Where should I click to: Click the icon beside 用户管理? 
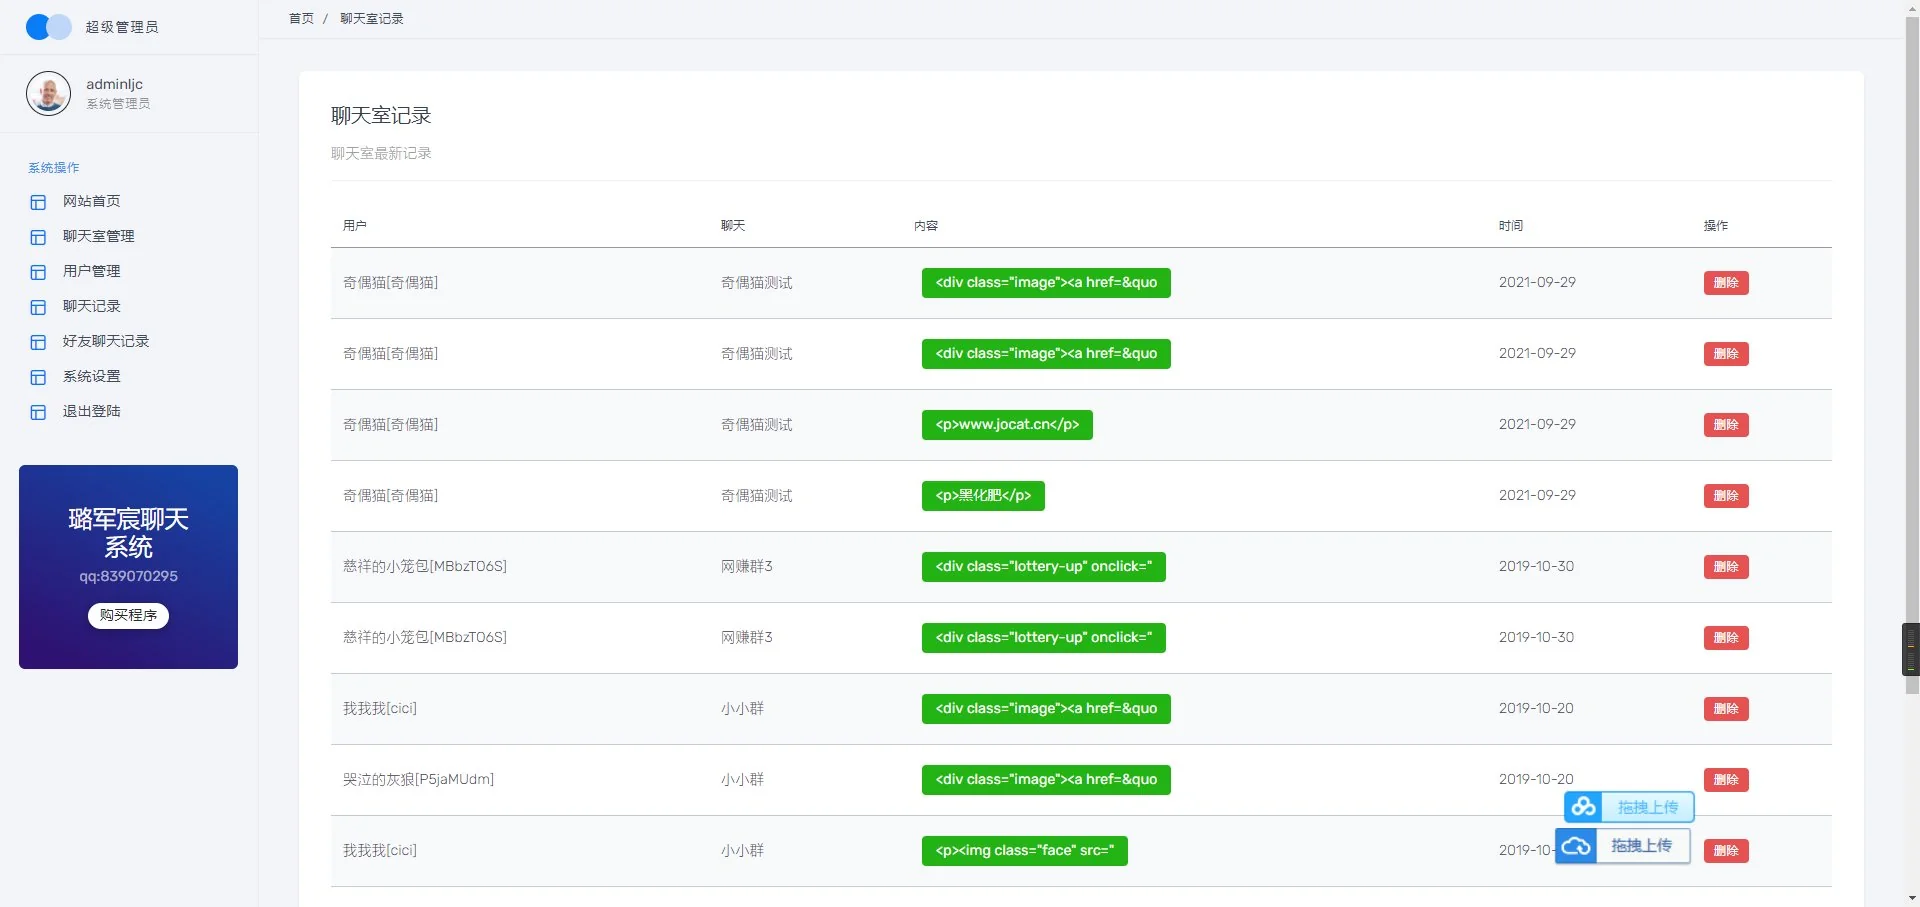[x=38, y=272]
